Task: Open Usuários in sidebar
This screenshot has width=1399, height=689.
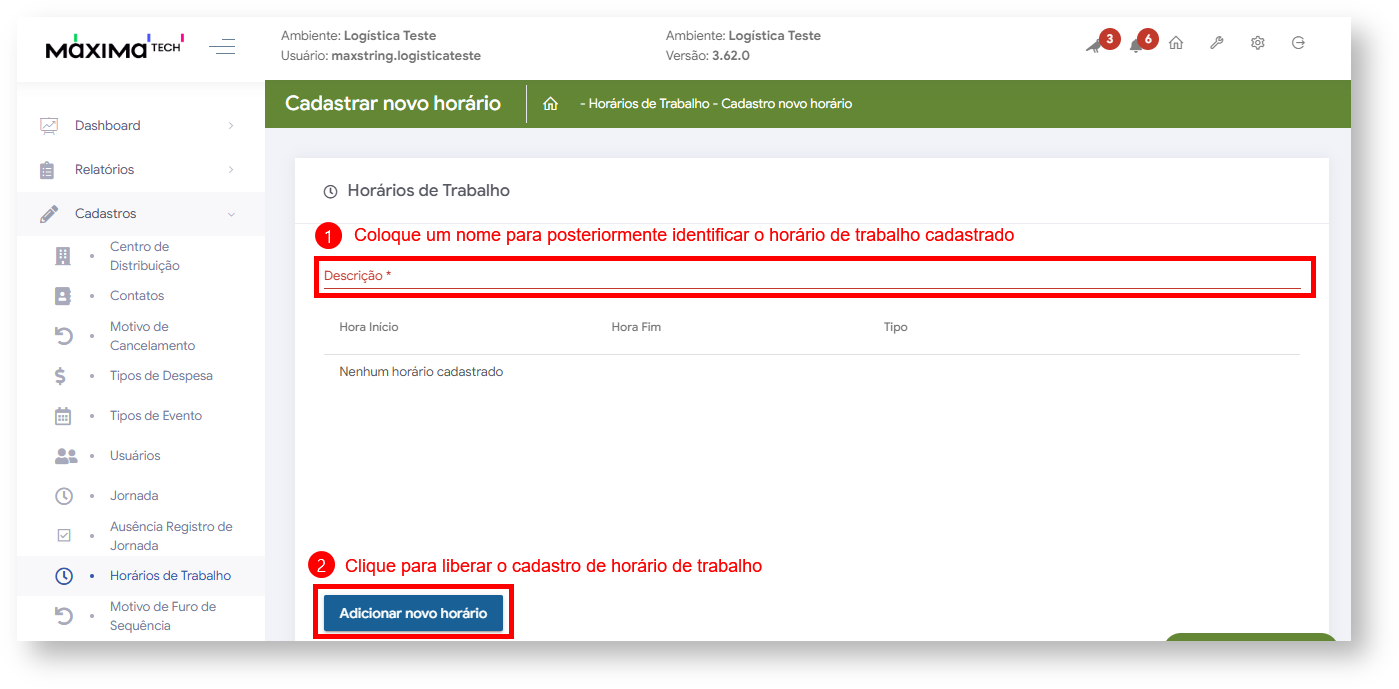Action: [x=135, y=456]
